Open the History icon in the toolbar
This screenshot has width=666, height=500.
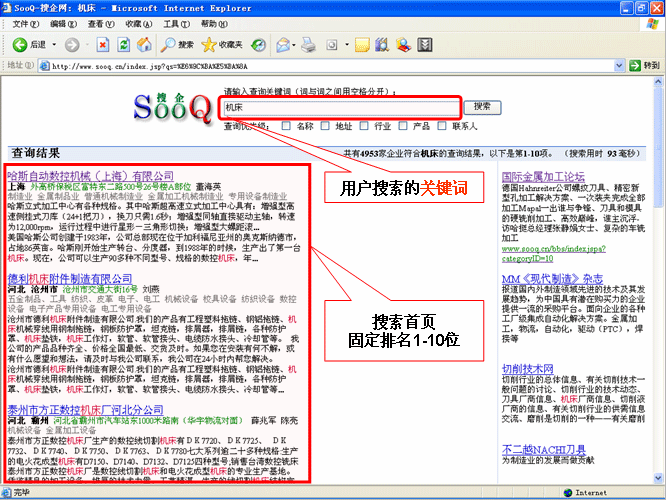(x=258, y=45)
